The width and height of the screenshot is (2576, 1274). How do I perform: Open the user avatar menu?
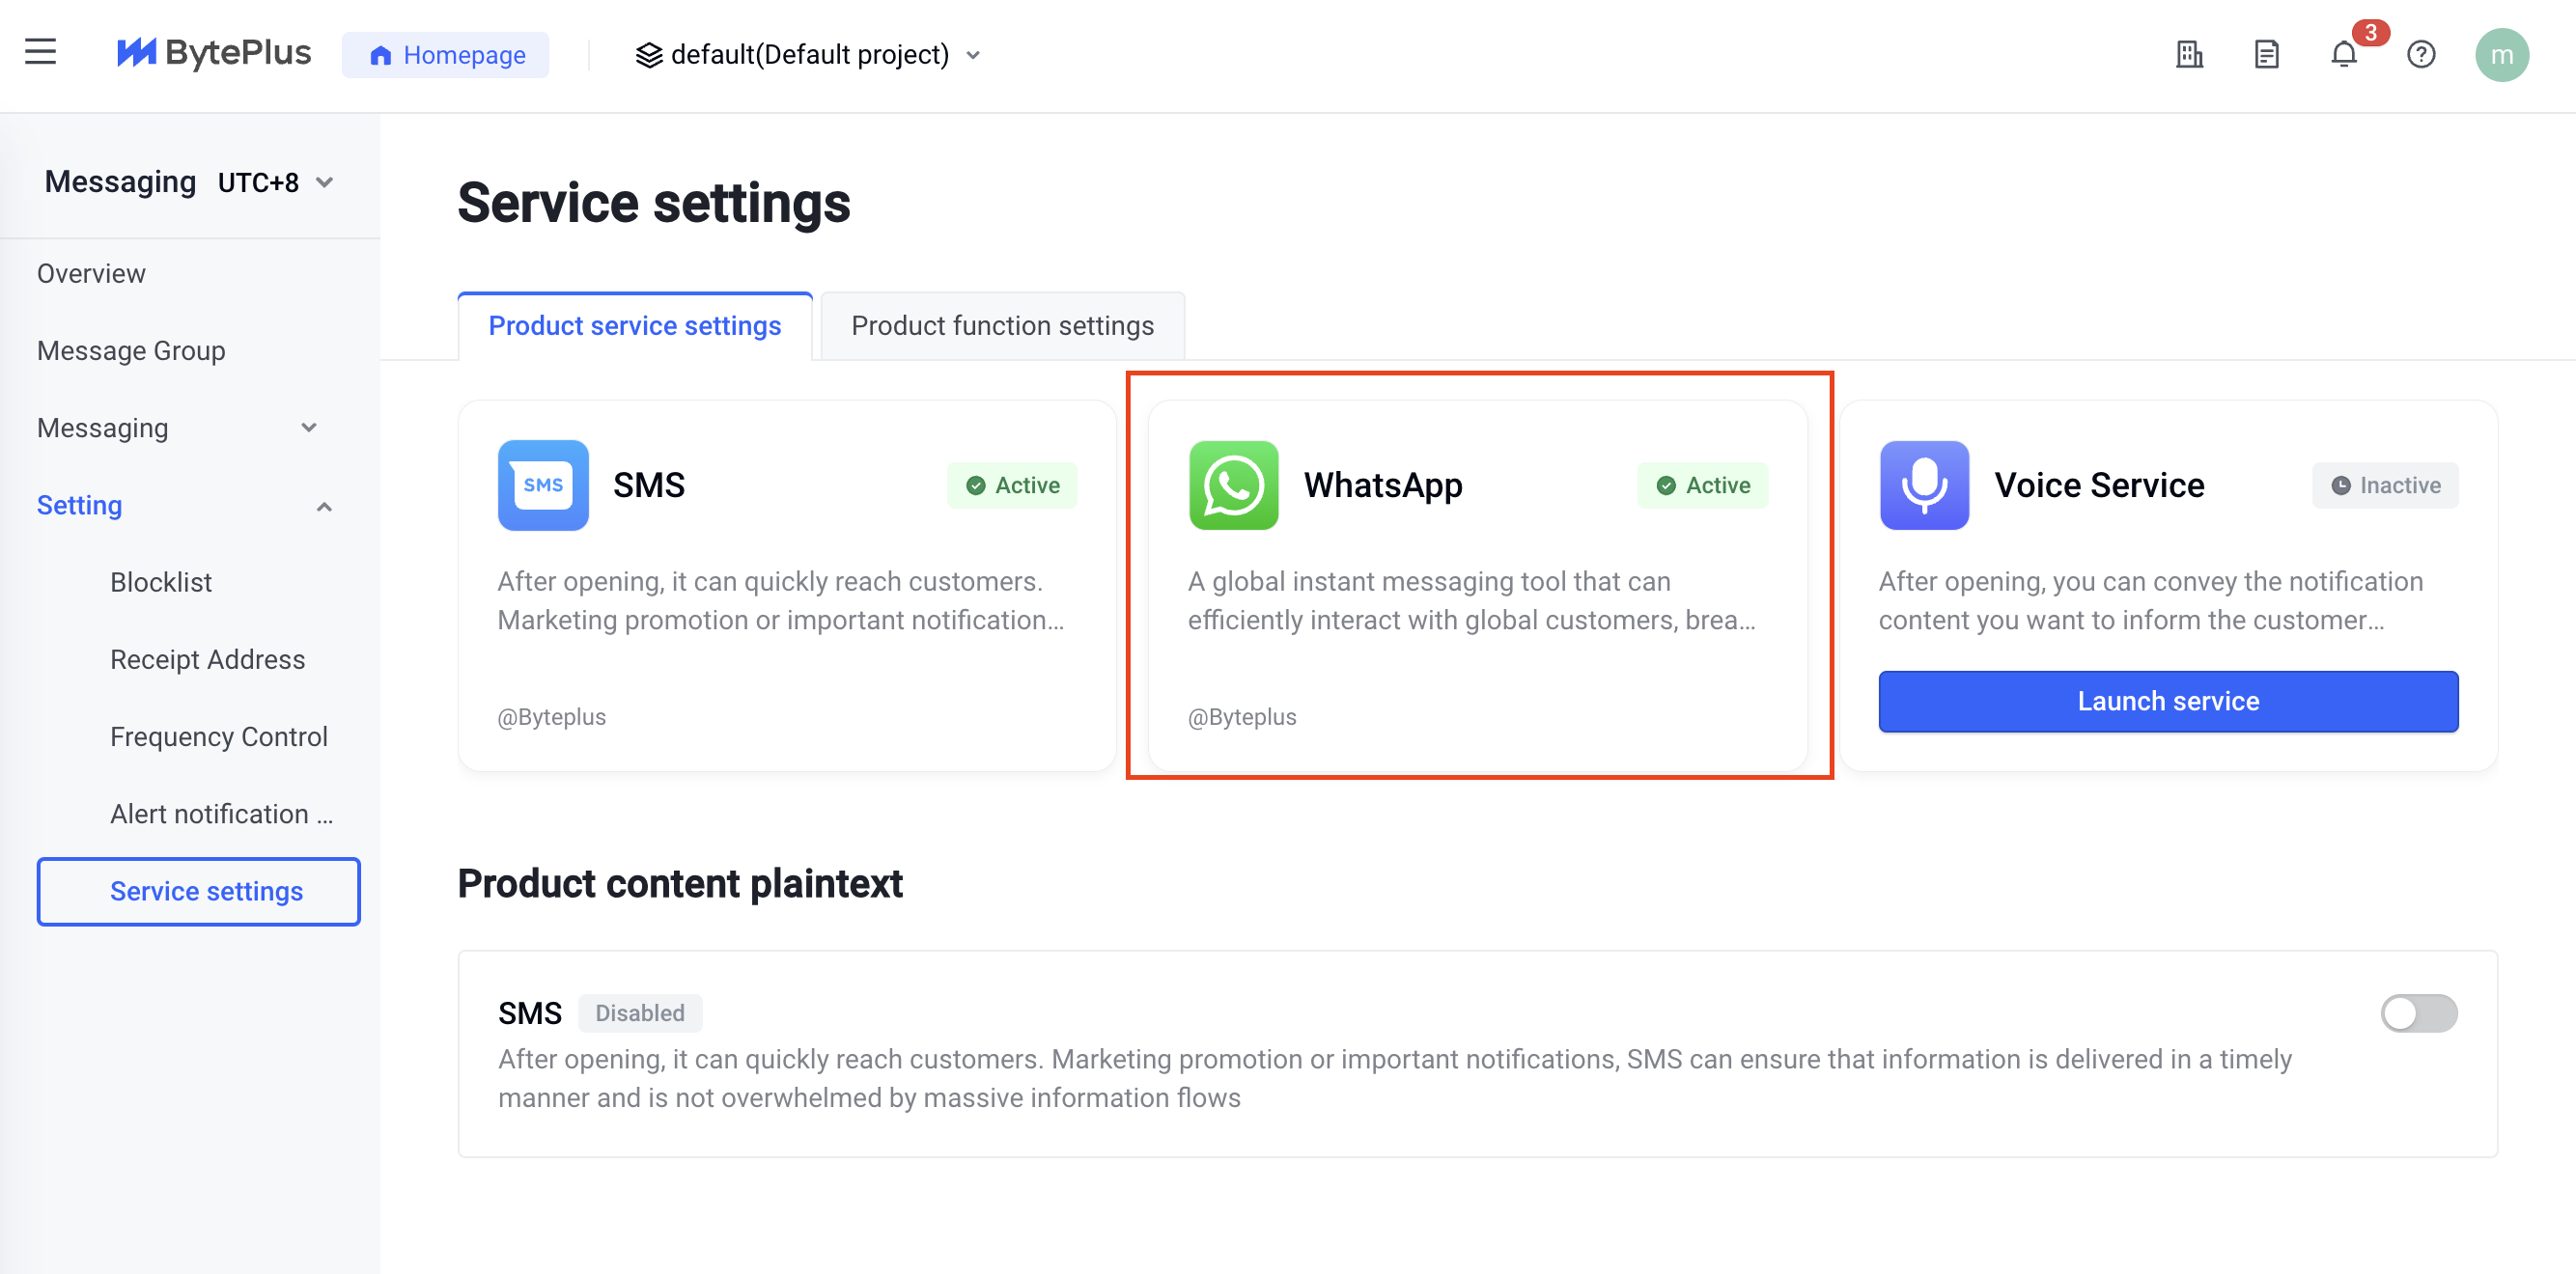click(2501, 54)
